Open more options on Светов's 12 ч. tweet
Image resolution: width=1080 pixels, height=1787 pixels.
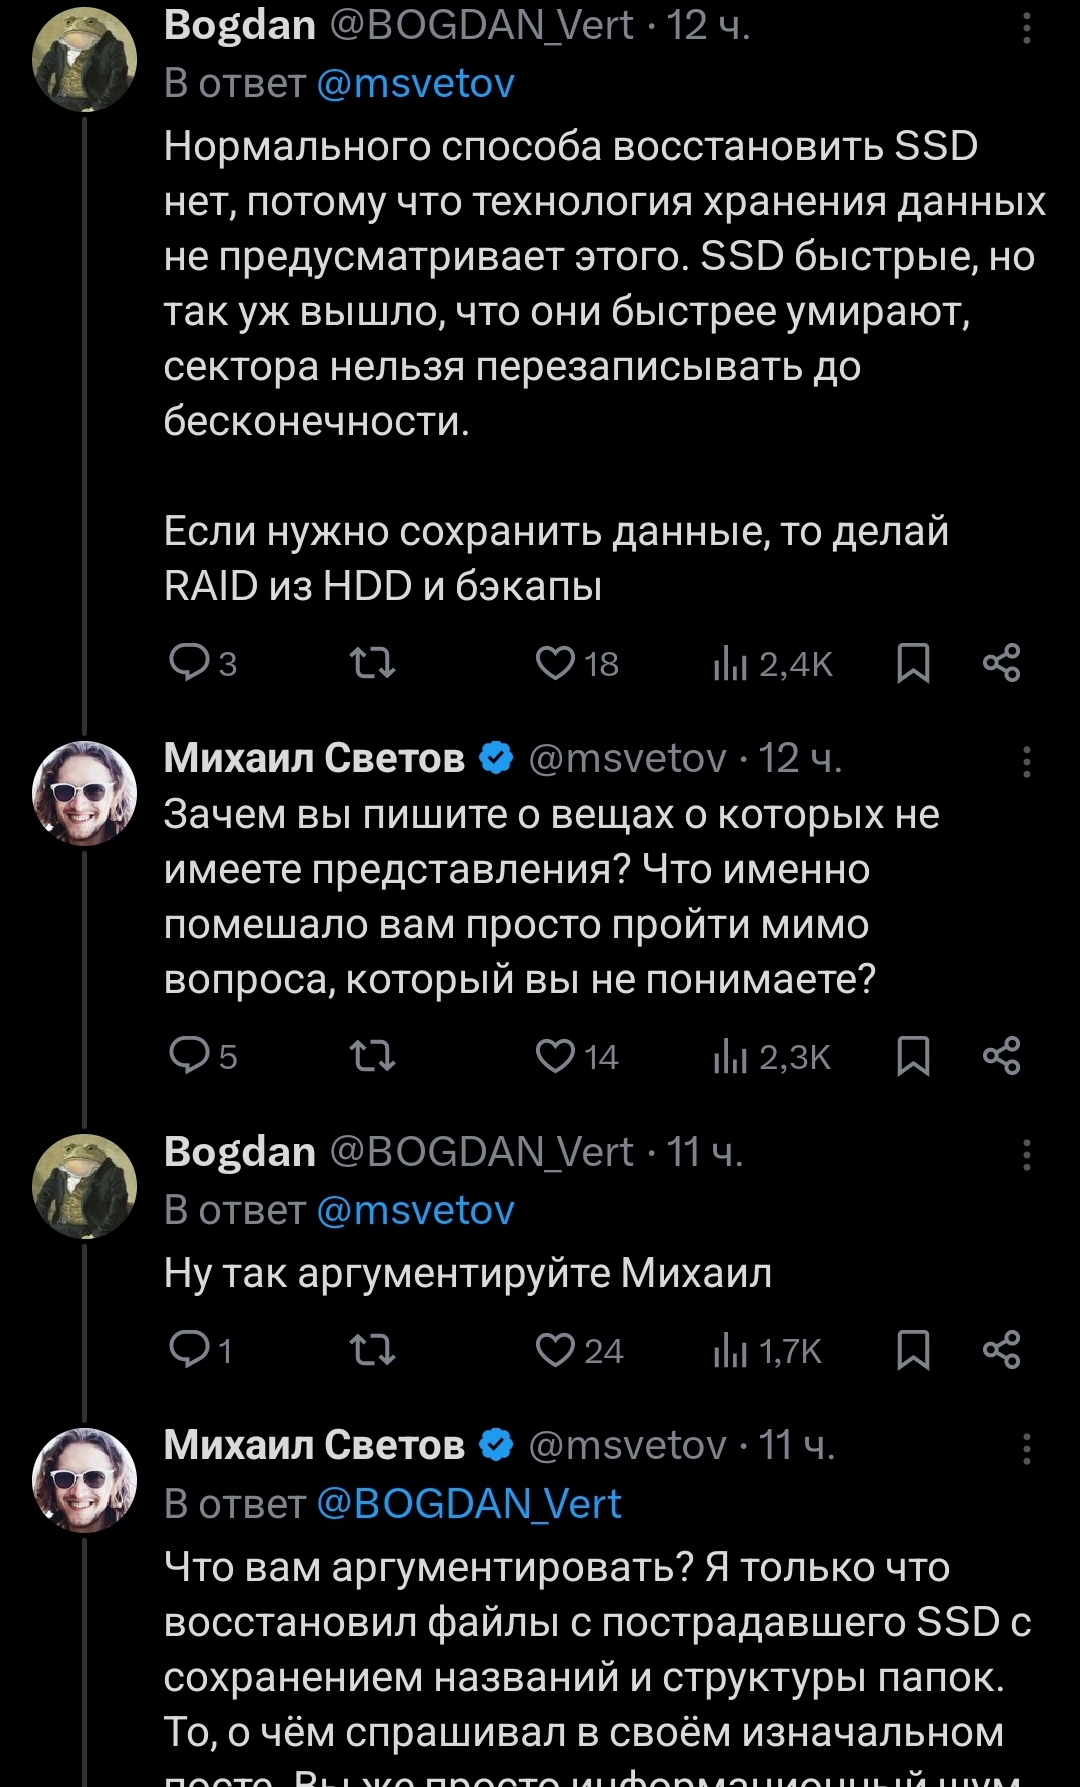1026,762
